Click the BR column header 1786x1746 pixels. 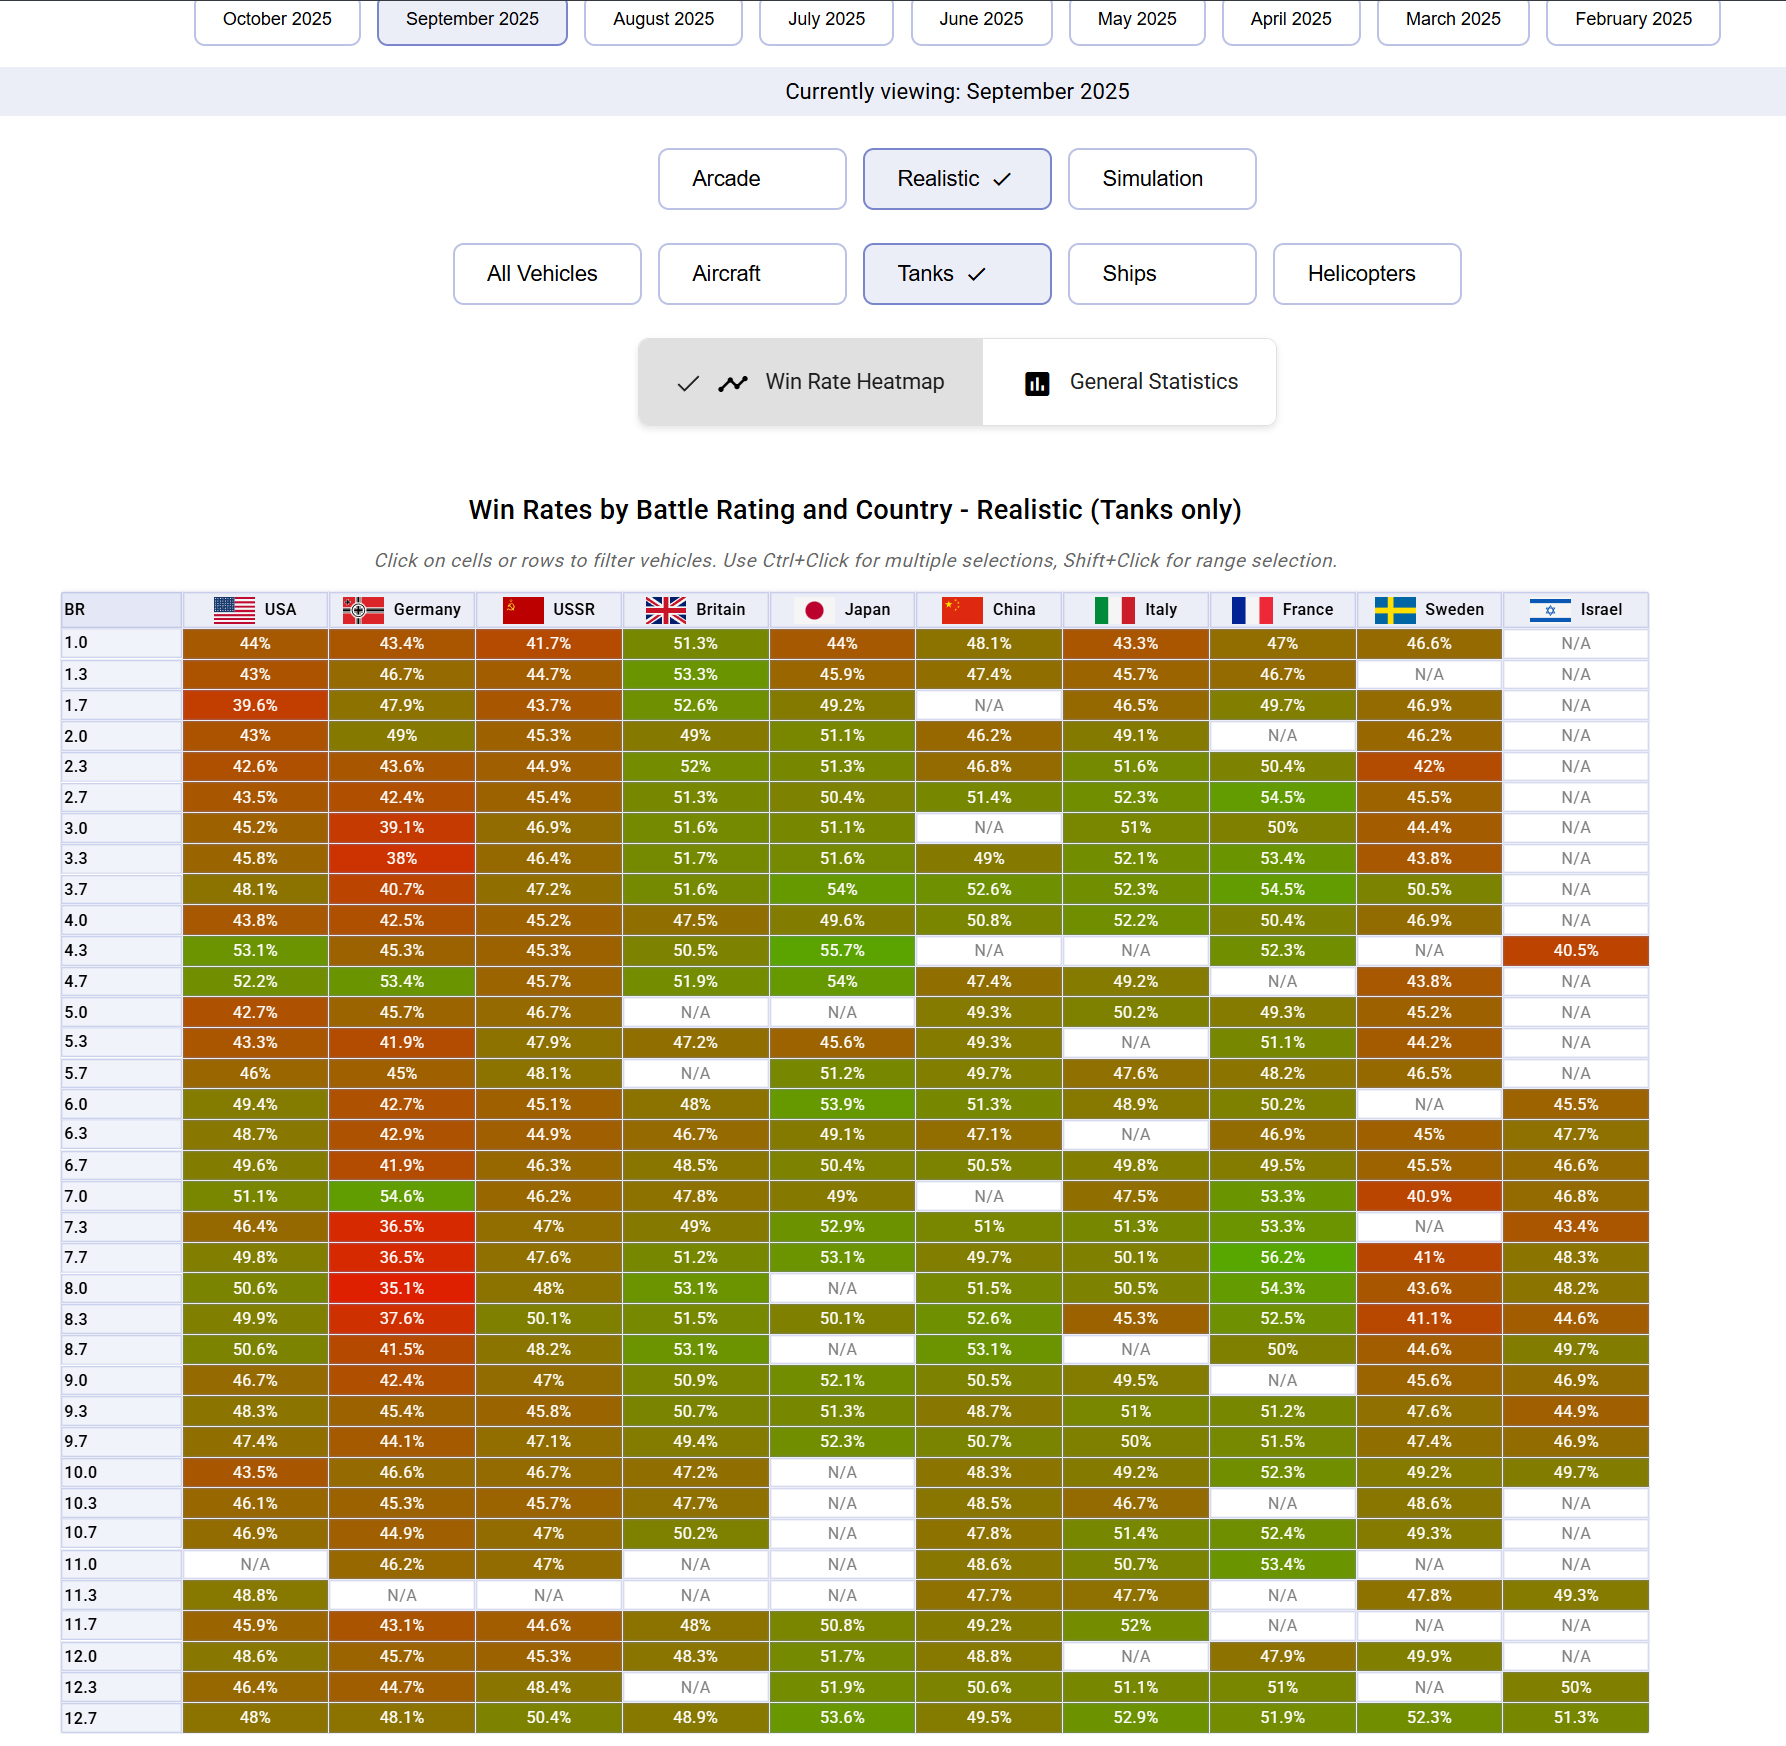(x=120, y=609)
